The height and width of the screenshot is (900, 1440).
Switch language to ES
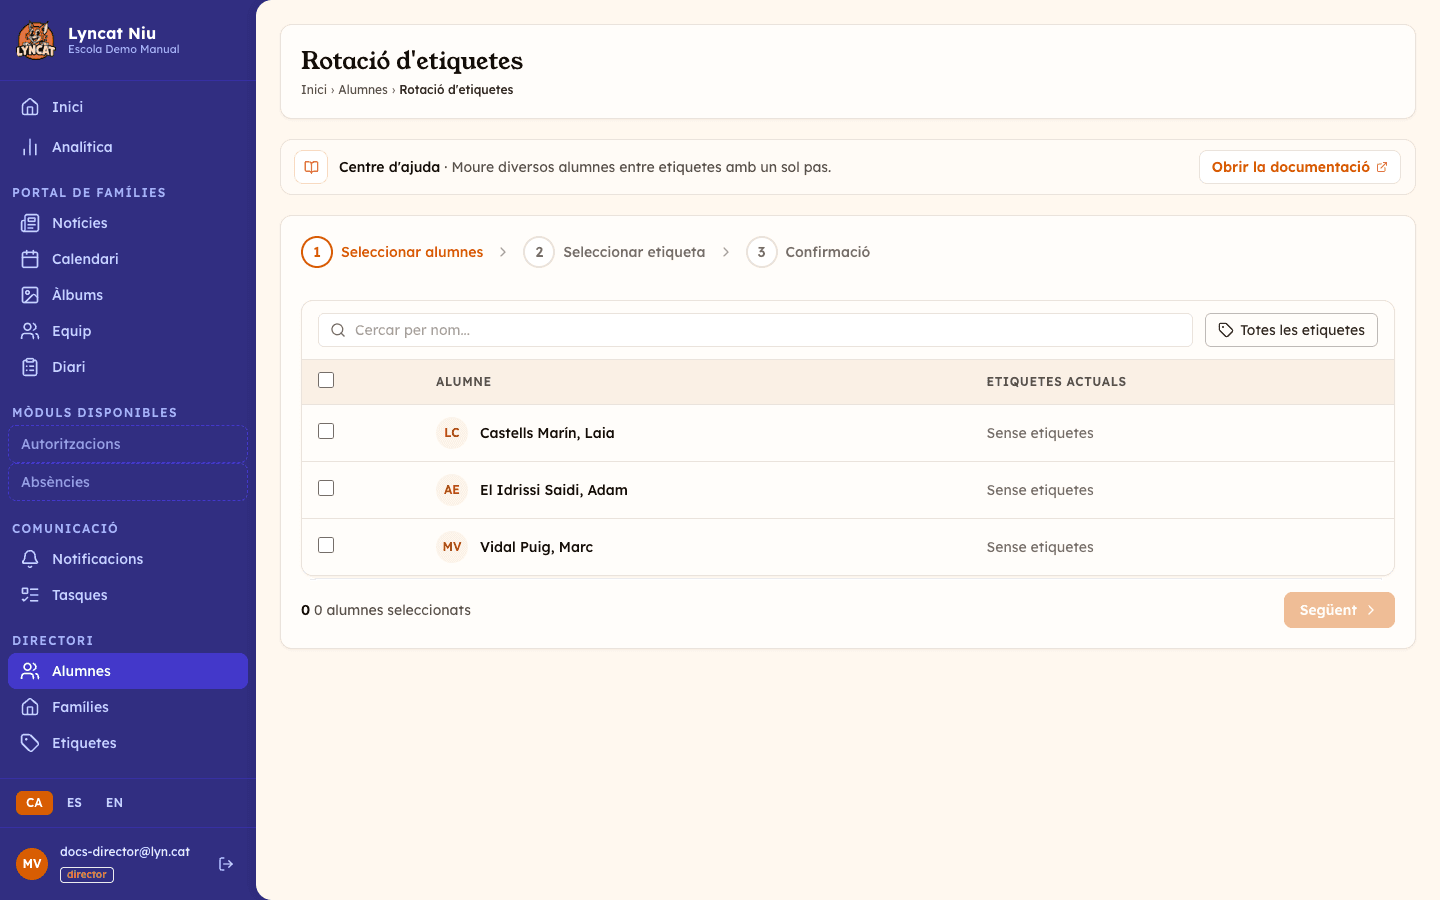[74, 803]
